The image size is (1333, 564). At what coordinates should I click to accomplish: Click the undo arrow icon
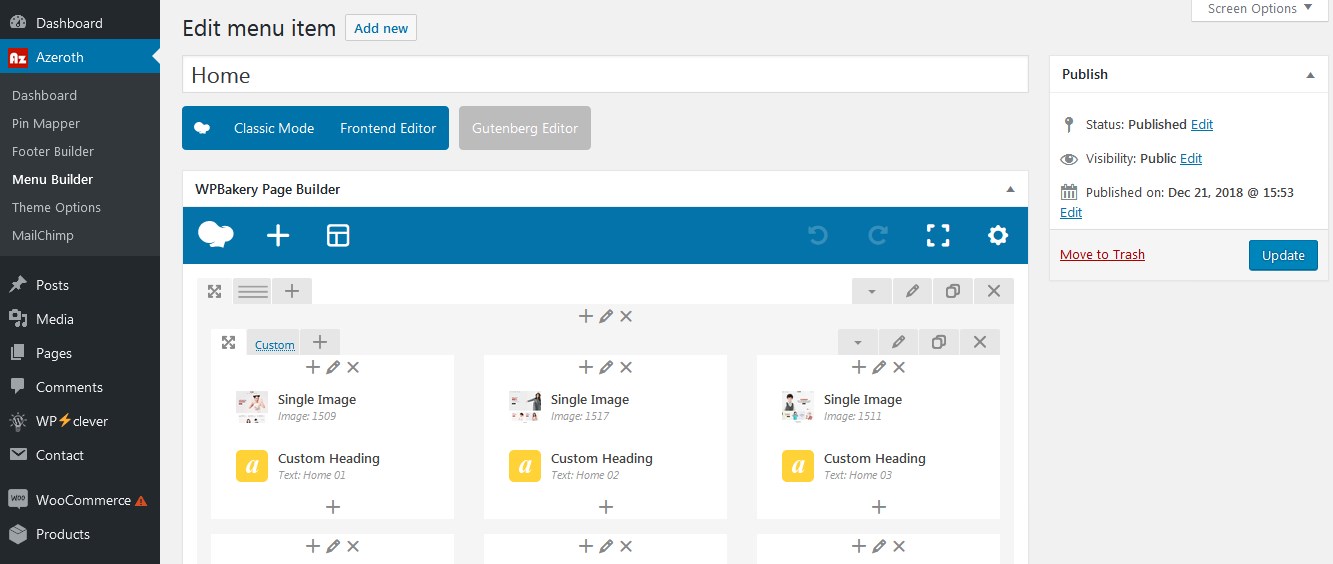[x=818, y=236]
